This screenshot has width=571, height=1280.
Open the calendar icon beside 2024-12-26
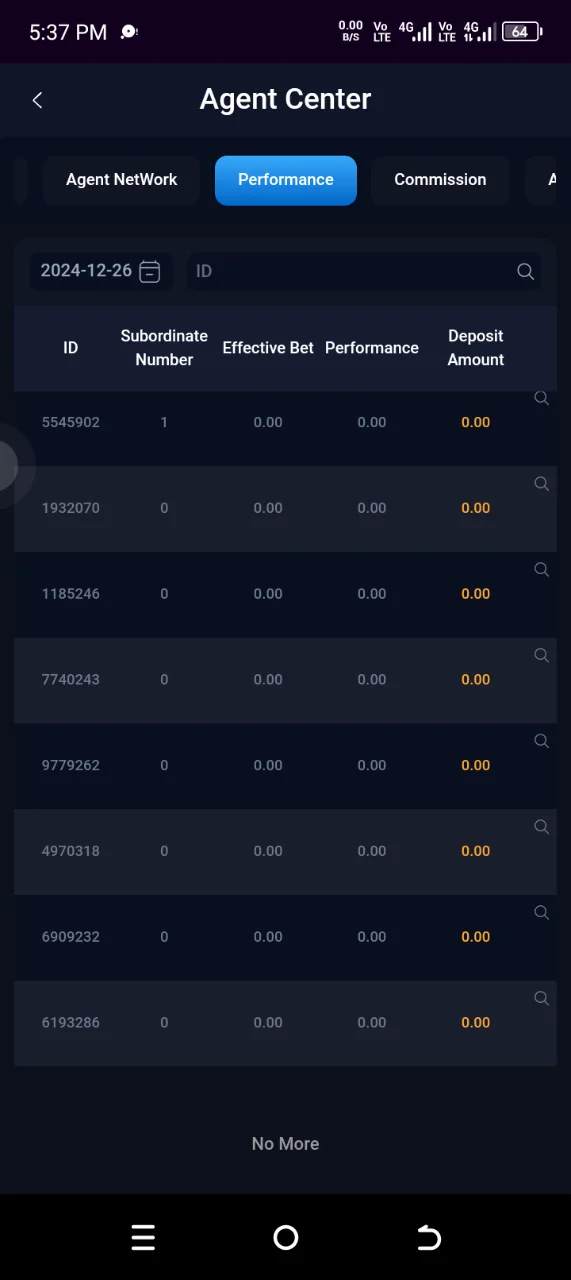(149, 271)
